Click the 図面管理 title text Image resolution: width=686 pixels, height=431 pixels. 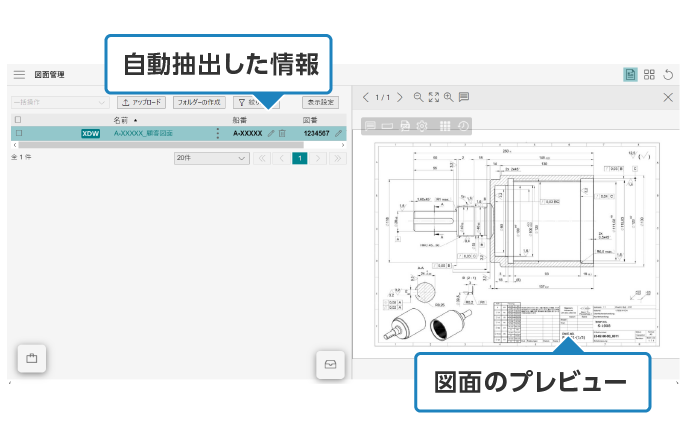[49, 74]
